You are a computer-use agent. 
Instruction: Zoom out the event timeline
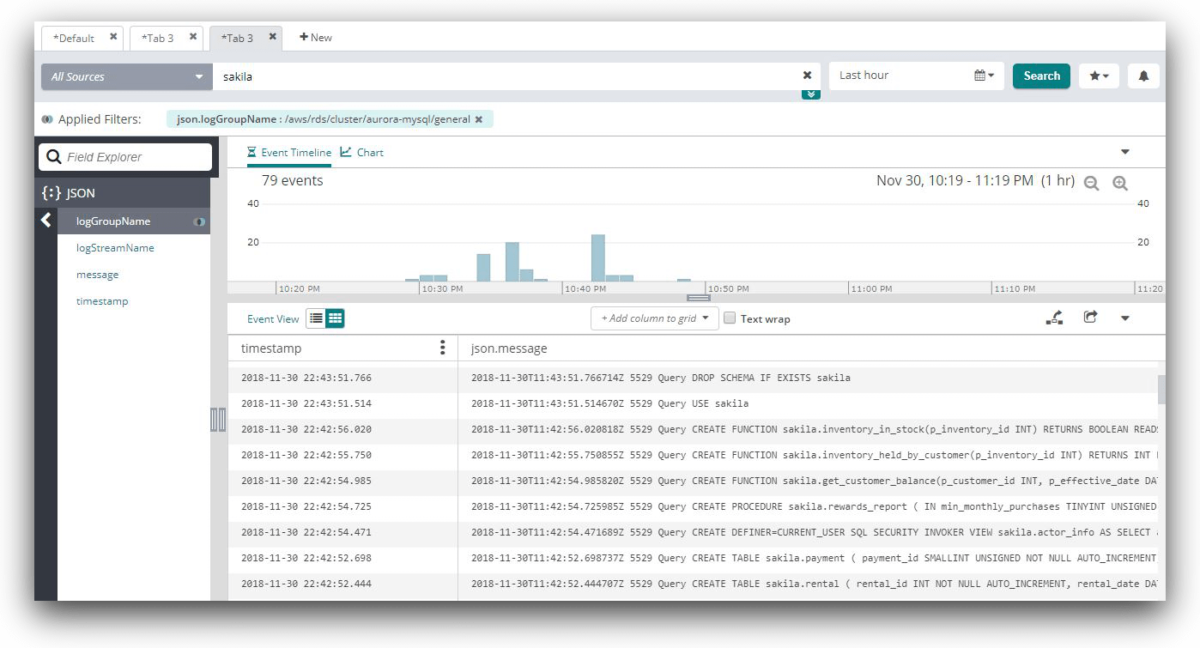point(1091,183)
